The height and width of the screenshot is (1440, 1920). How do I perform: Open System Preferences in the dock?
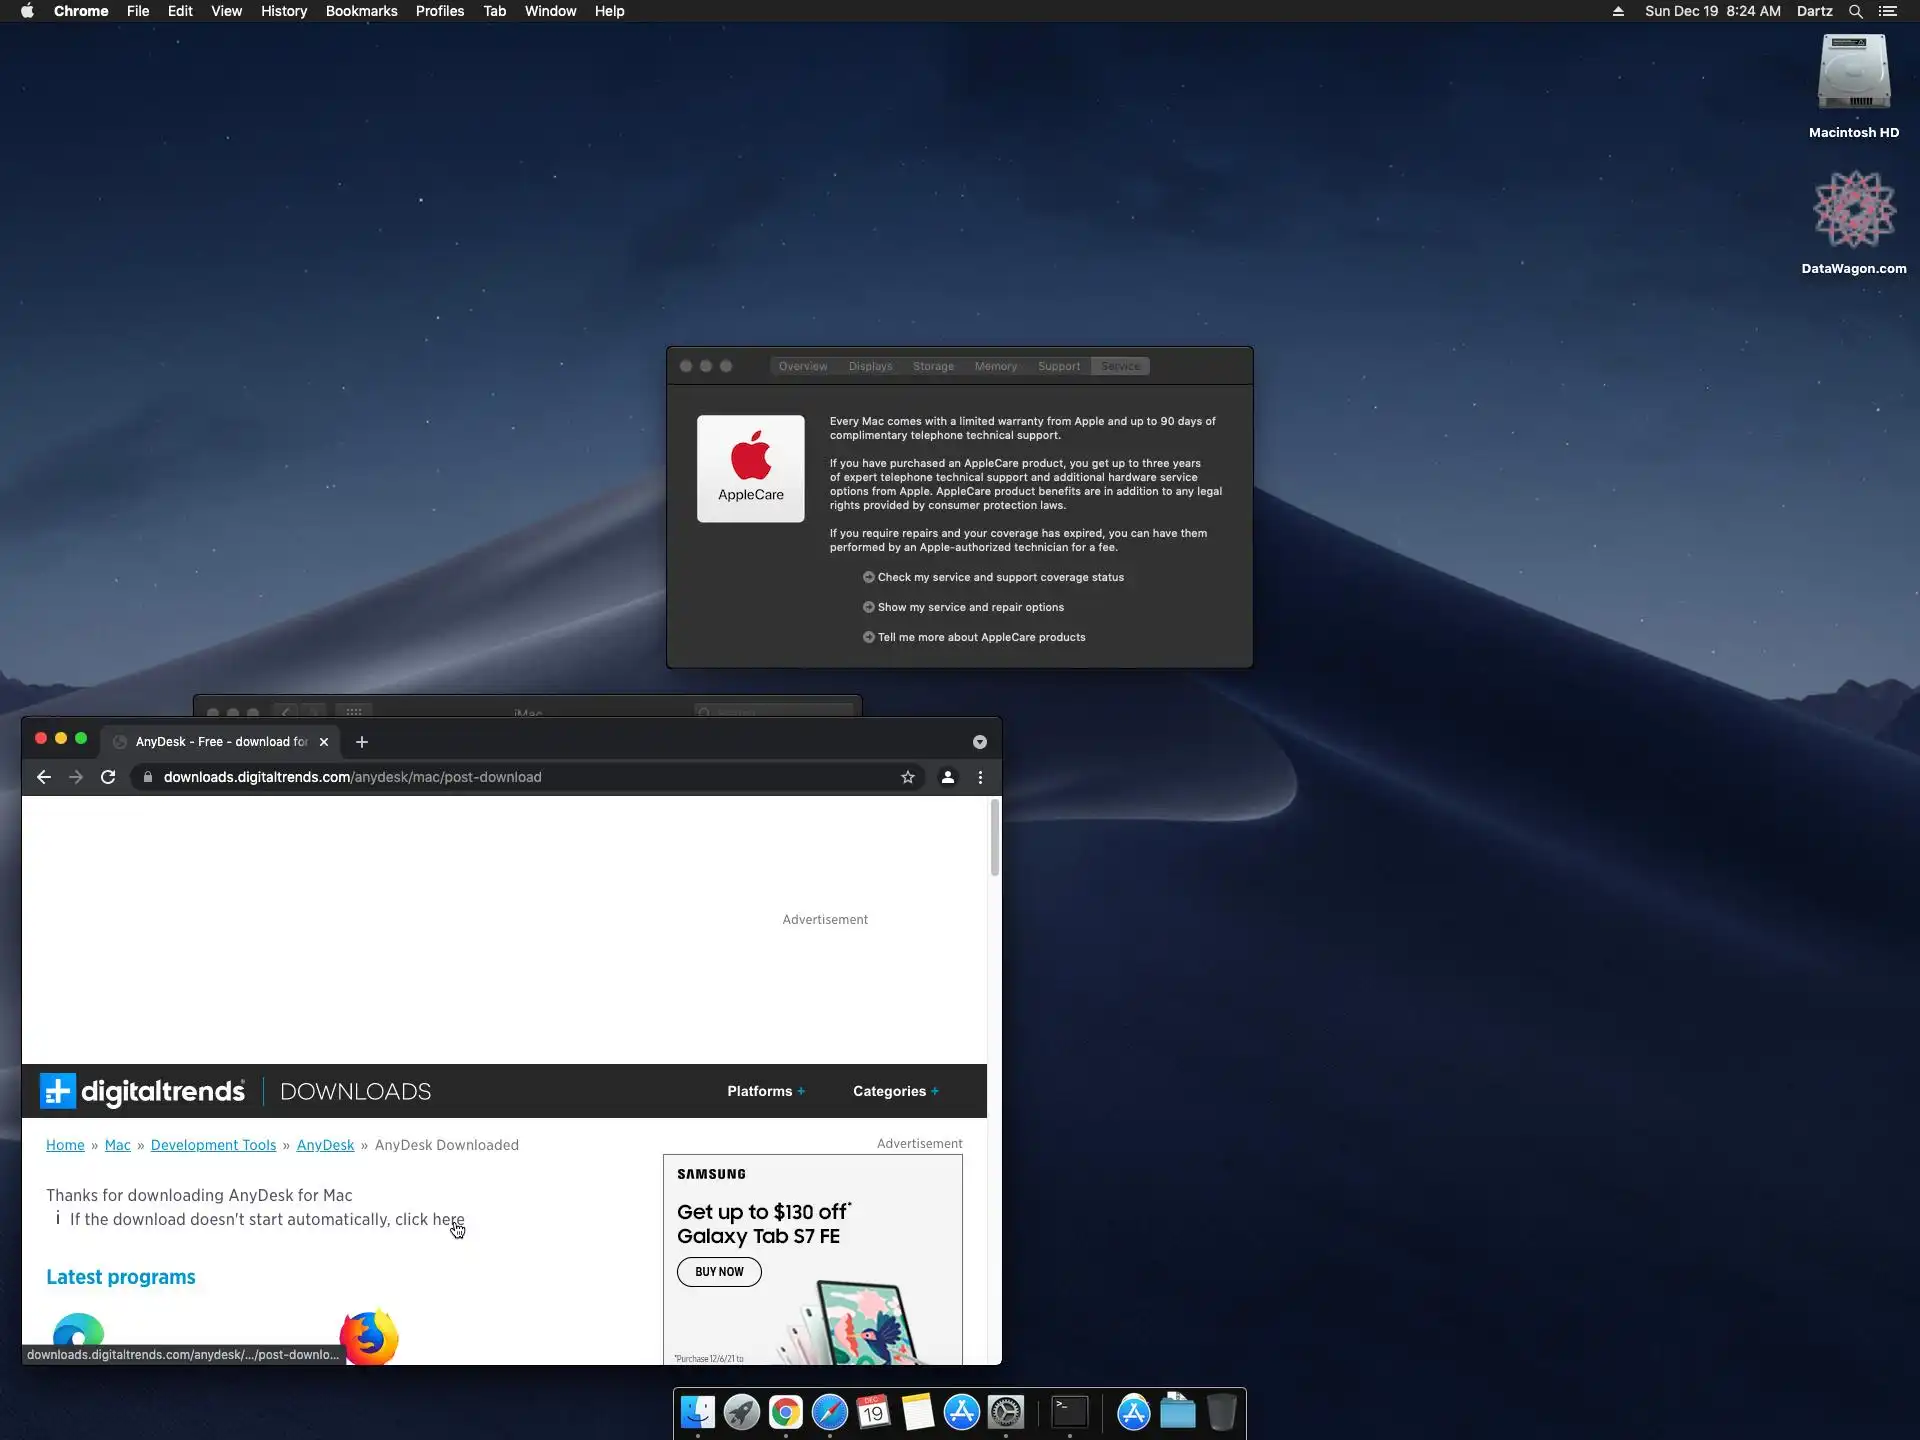(1005, 1412)
